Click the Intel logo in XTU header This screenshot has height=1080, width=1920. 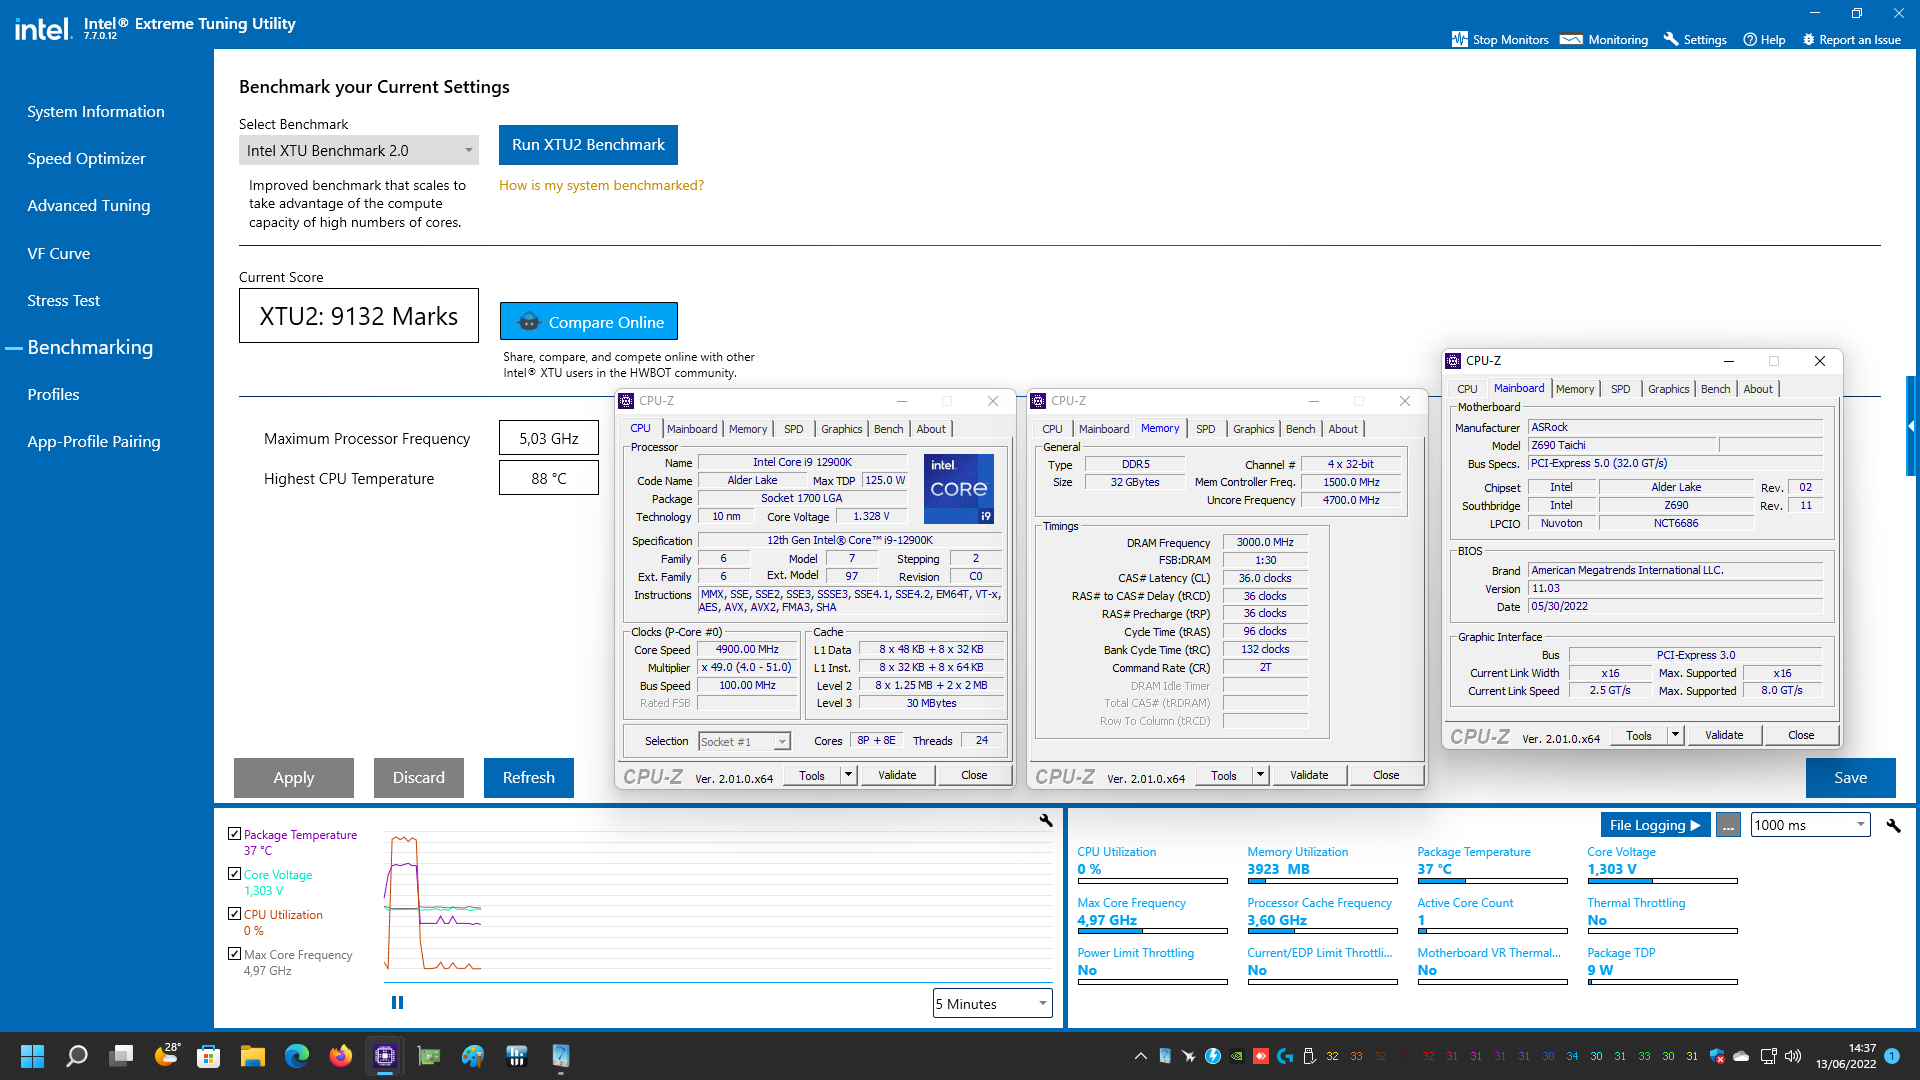[x=42, y=27]
